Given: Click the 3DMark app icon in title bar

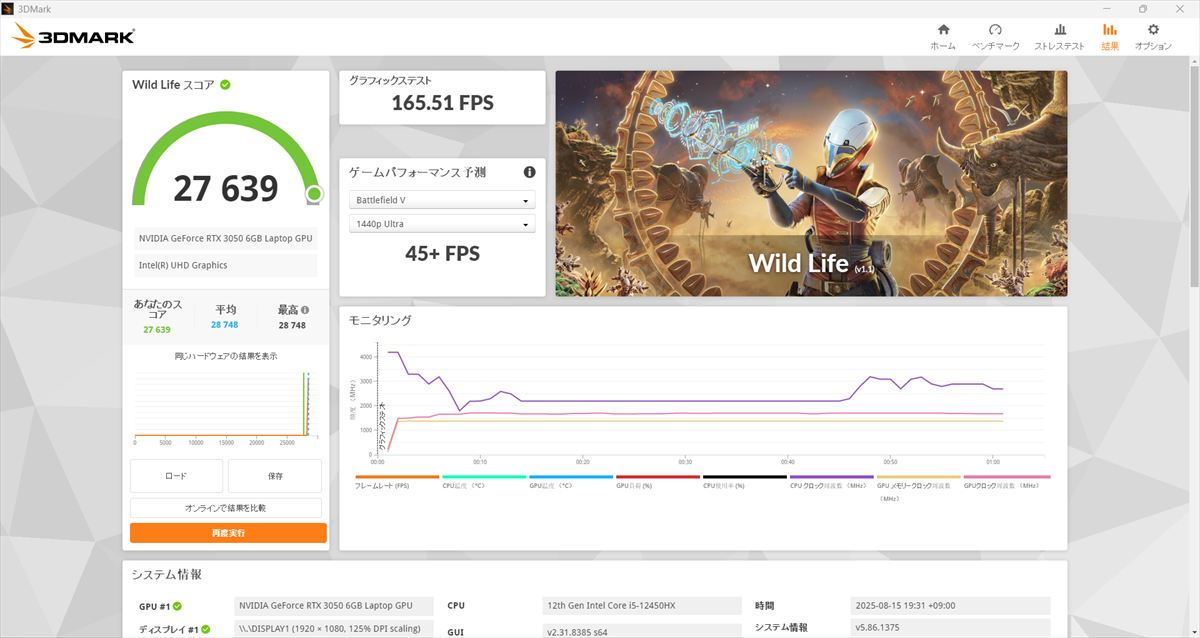Looking at the screenshot, I should tap(9, 8).
